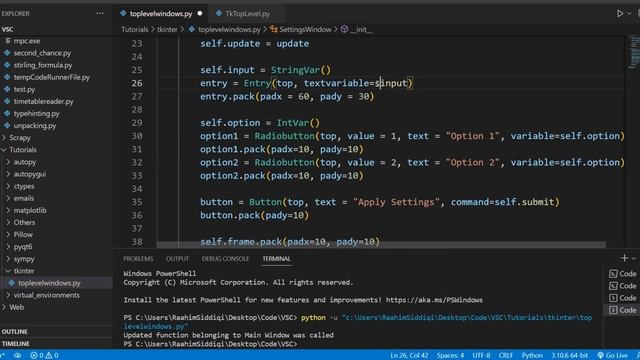This screenshot has height=360, width=640.
Task: Collapse the Tutorials folder
Action: [23, 150]
